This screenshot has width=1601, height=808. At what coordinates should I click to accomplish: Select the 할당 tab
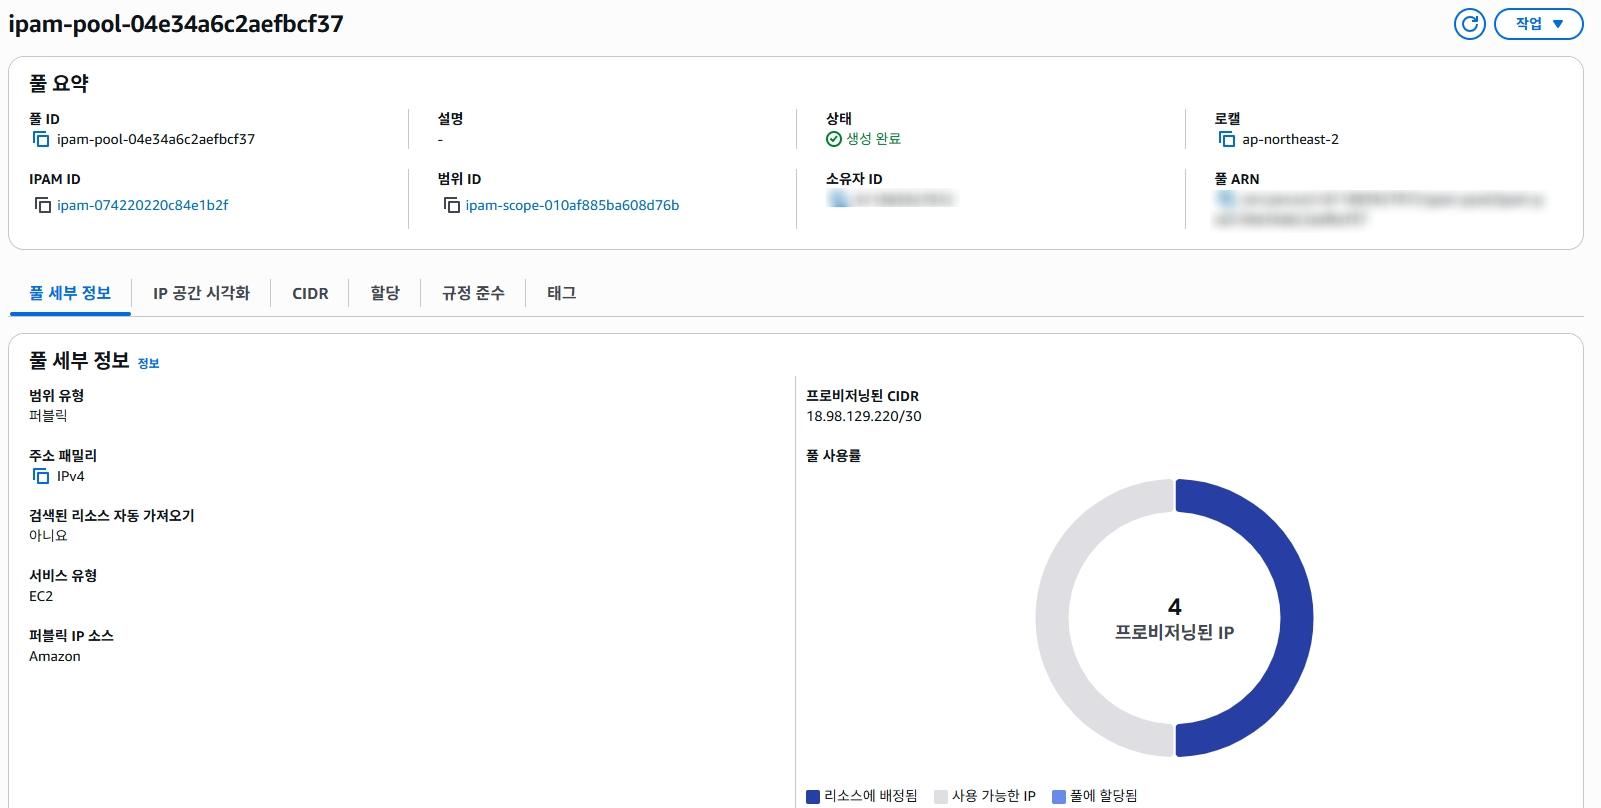[x=385, y=293]
